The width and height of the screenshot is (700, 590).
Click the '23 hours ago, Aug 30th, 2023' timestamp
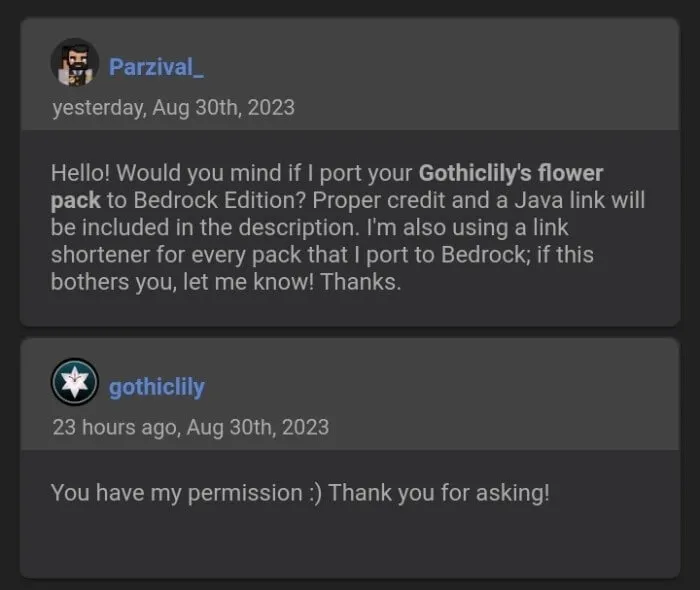[191, 427]
